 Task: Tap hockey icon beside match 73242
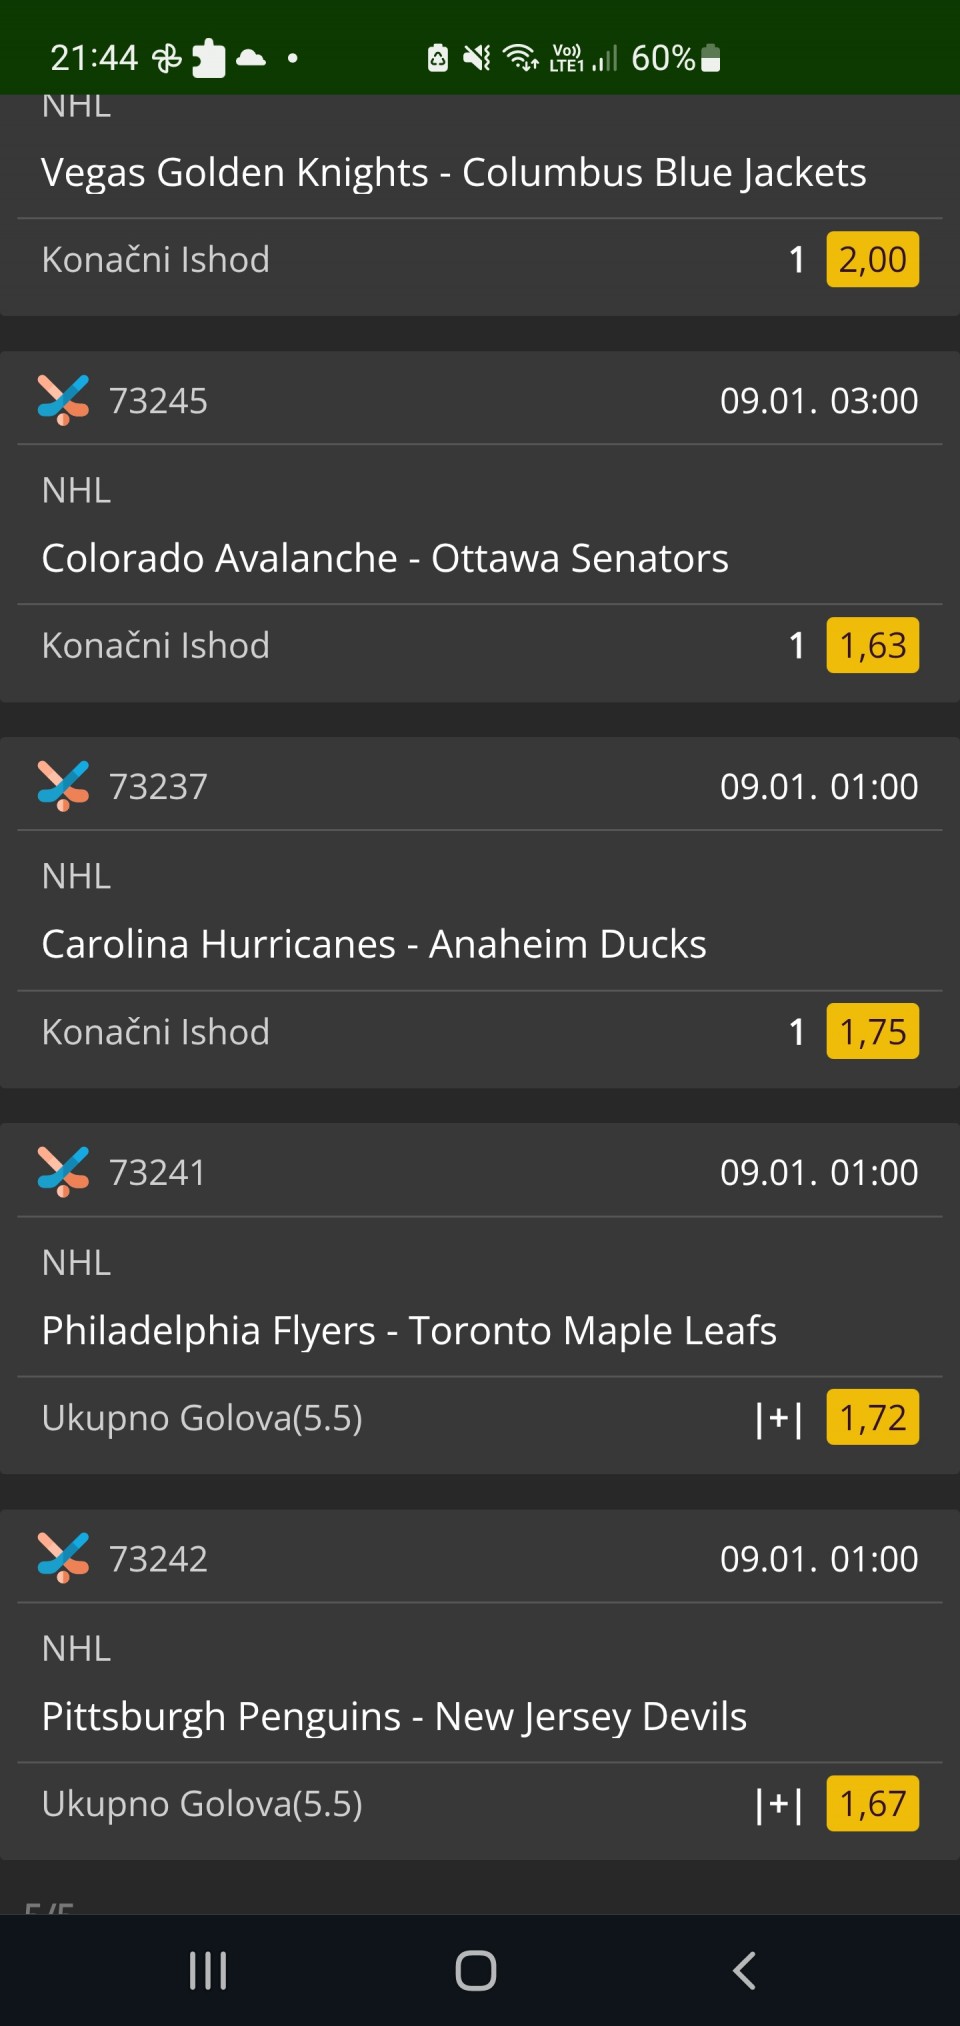(x=63, y=1558)
